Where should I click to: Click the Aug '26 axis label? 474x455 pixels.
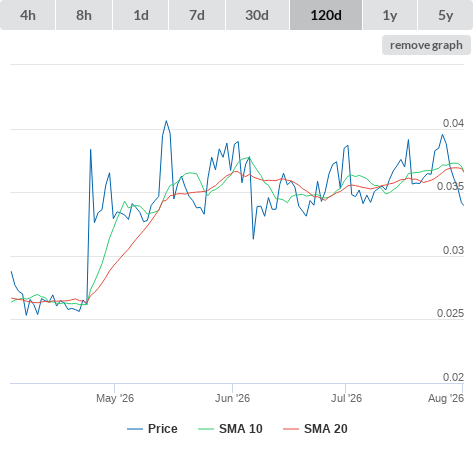446,398
